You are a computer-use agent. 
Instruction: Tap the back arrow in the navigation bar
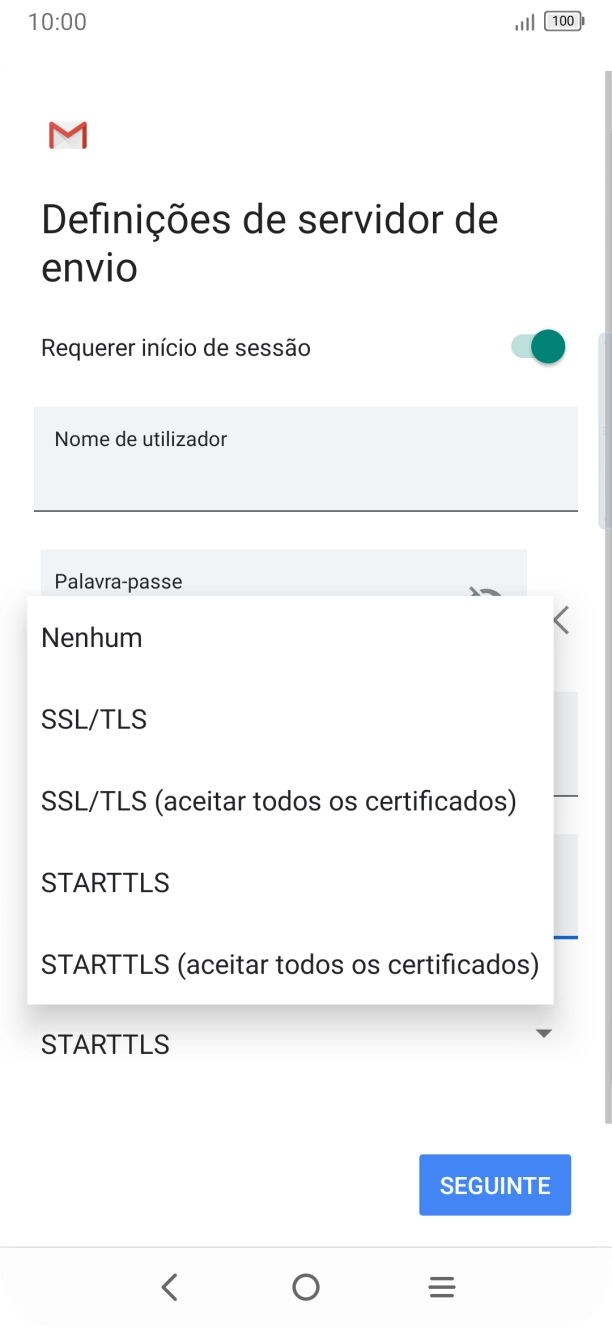(170, 1287)
